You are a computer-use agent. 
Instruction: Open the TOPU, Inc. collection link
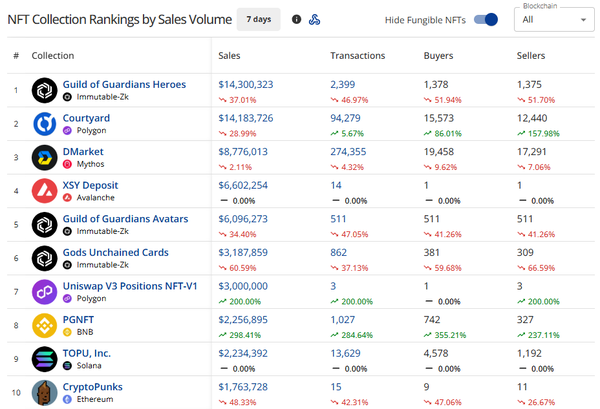(x=87, y=354)
